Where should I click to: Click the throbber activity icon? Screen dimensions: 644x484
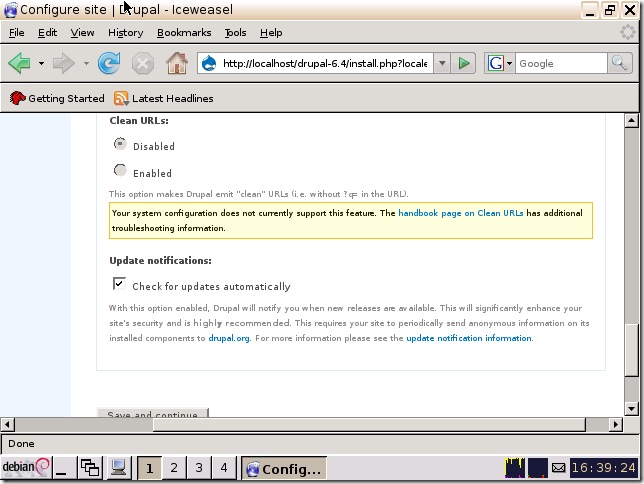tap(628, 32)
